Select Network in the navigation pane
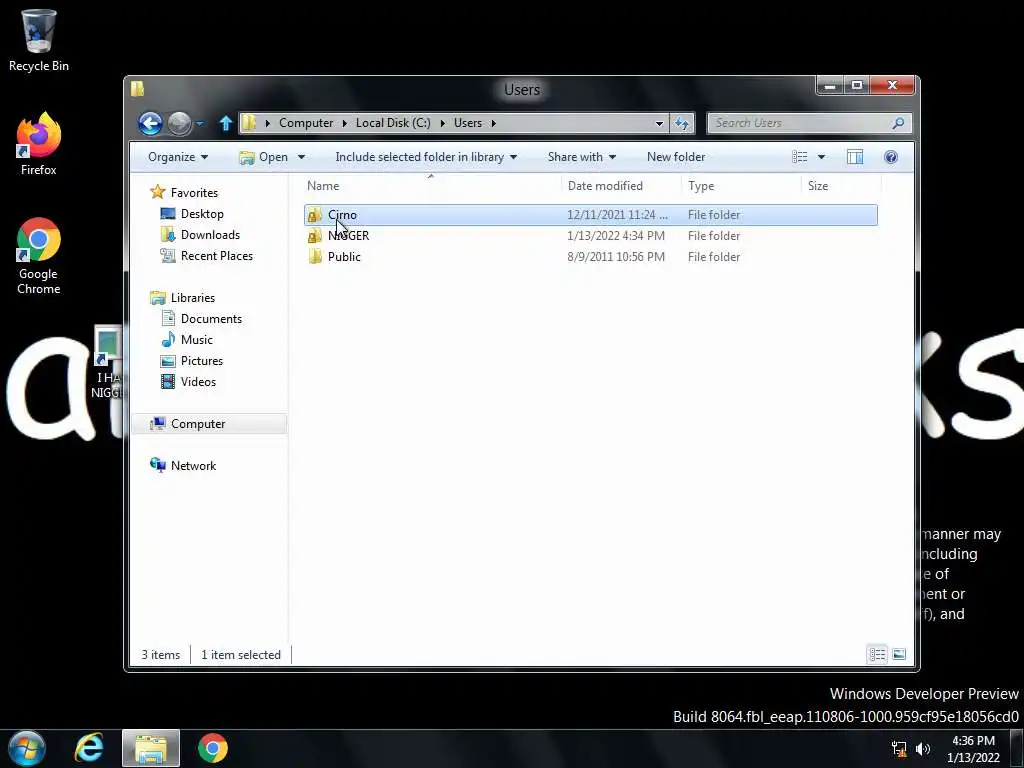This screenshot has height=768, width=1024. pos(193,466)
